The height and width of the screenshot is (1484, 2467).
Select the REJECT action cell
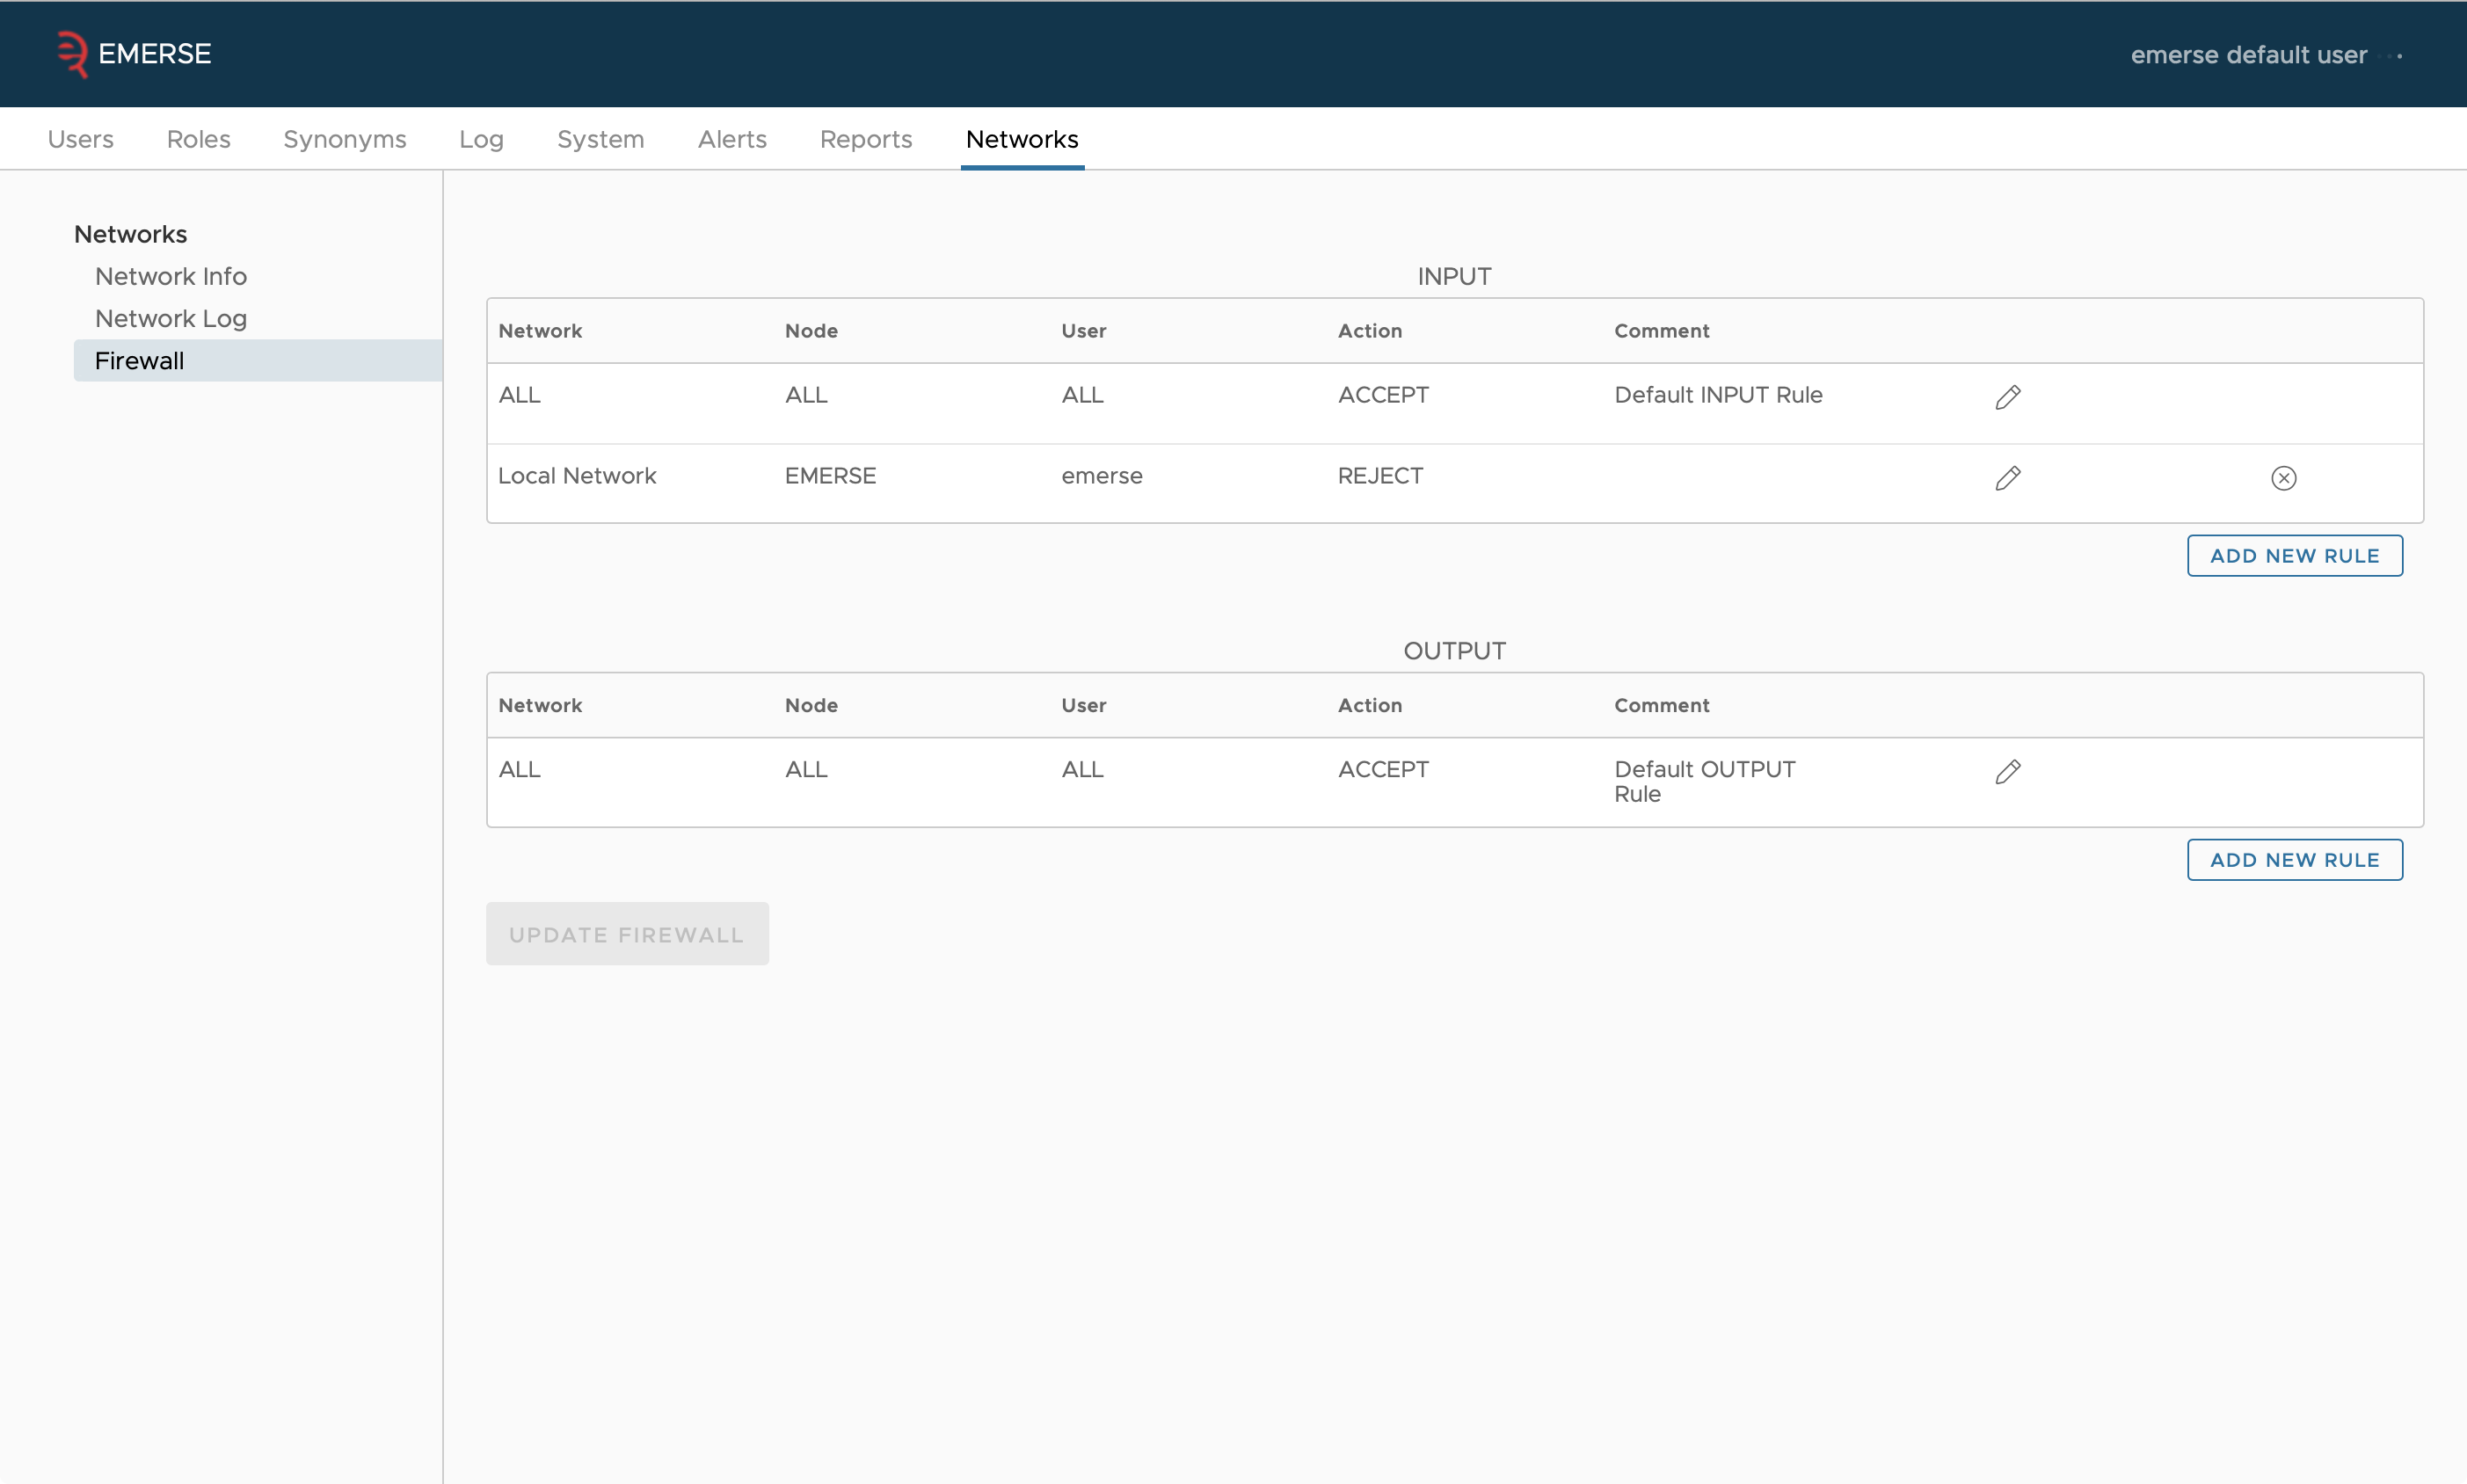(1380, 476)
